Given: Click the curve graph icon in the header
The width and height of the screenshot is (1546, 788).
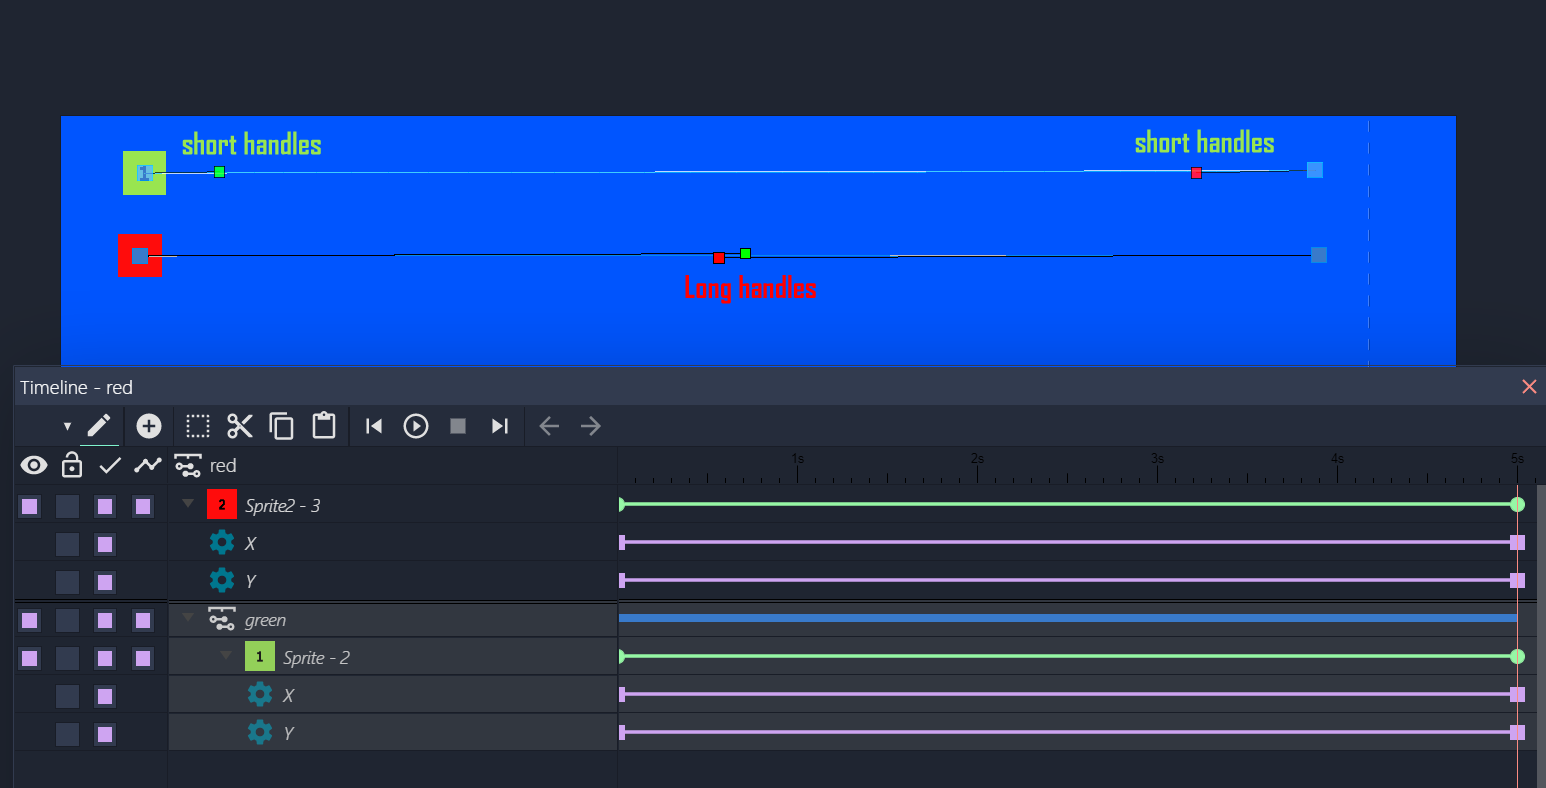Looking at the screenshot, I should pyautogui.click(x=148, y=465).
